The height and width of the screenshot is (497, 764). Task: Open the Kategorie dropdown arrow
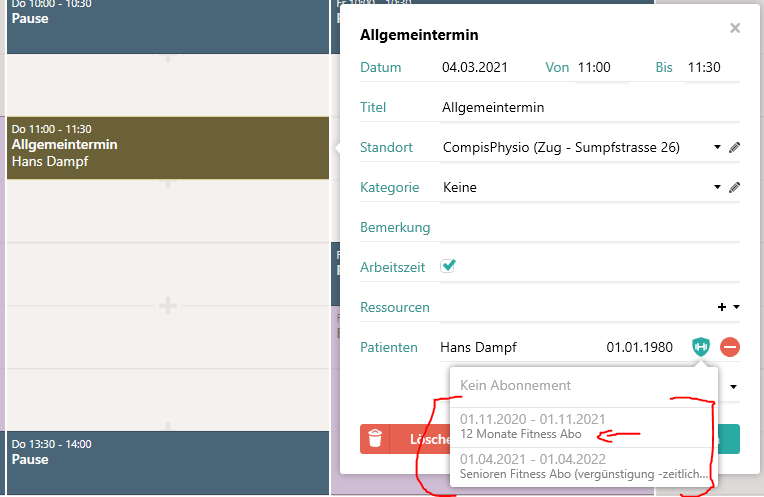717,187
